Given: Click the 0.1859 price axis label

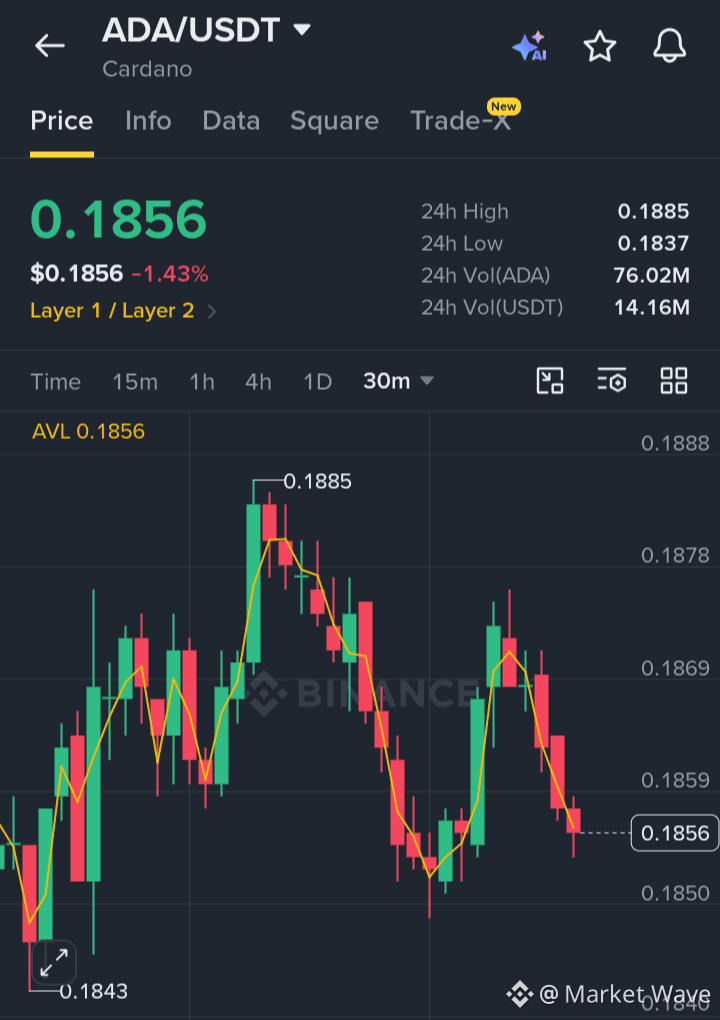Looking at the screenshot, I should [x=675, y=780].
